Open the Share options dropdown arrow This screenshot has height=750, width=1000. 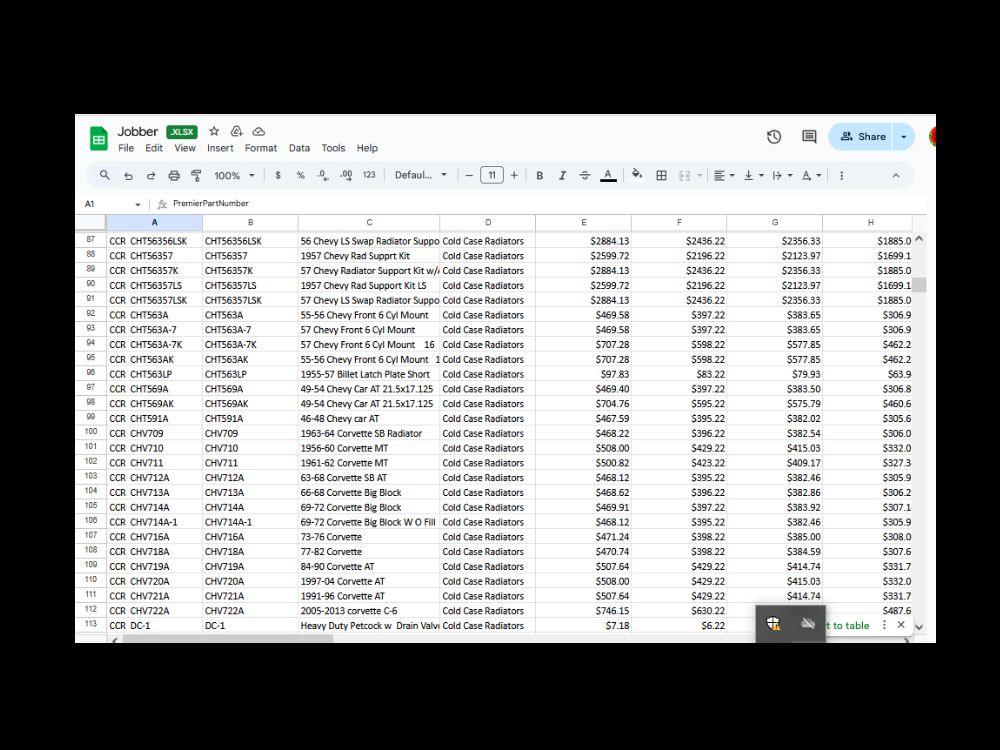(x=904, y=136)
